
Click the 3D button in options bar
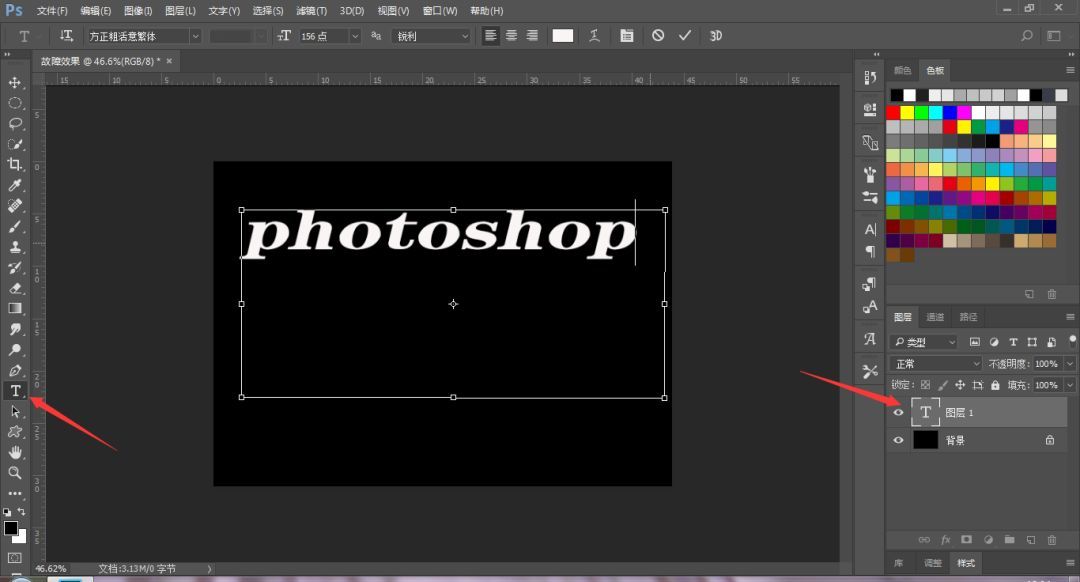(x=716, y=36)
